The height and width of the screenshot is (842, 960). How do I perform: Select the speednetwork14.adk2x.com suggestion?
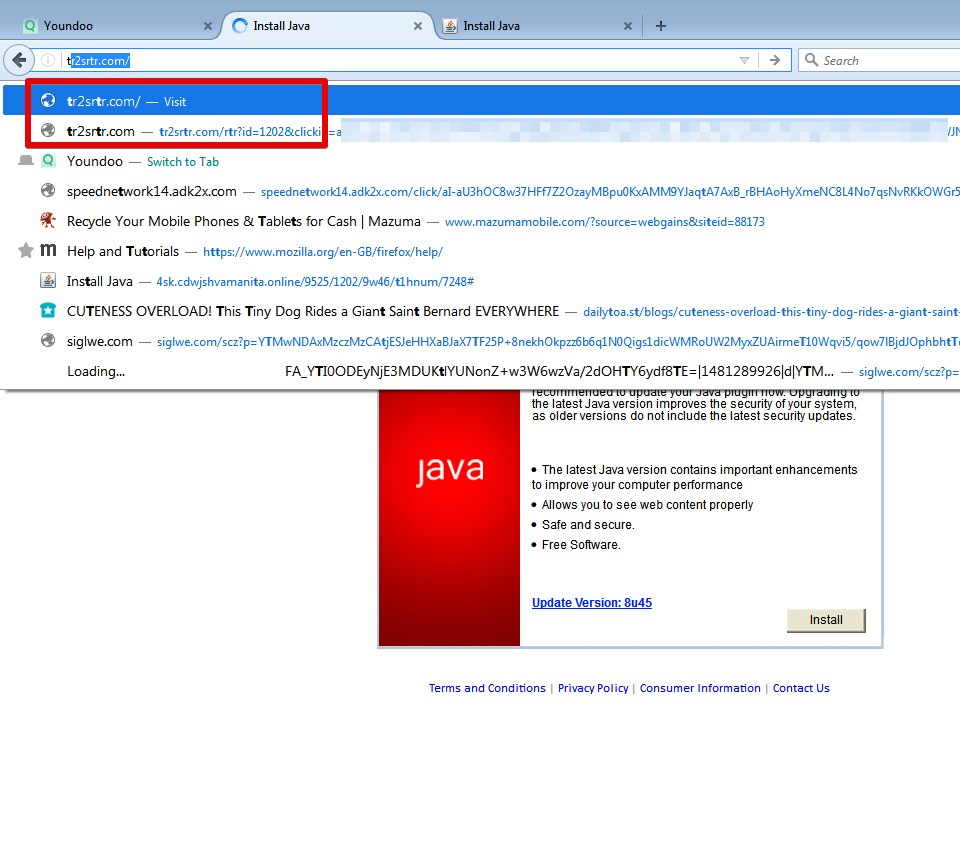tap(152, 191)
